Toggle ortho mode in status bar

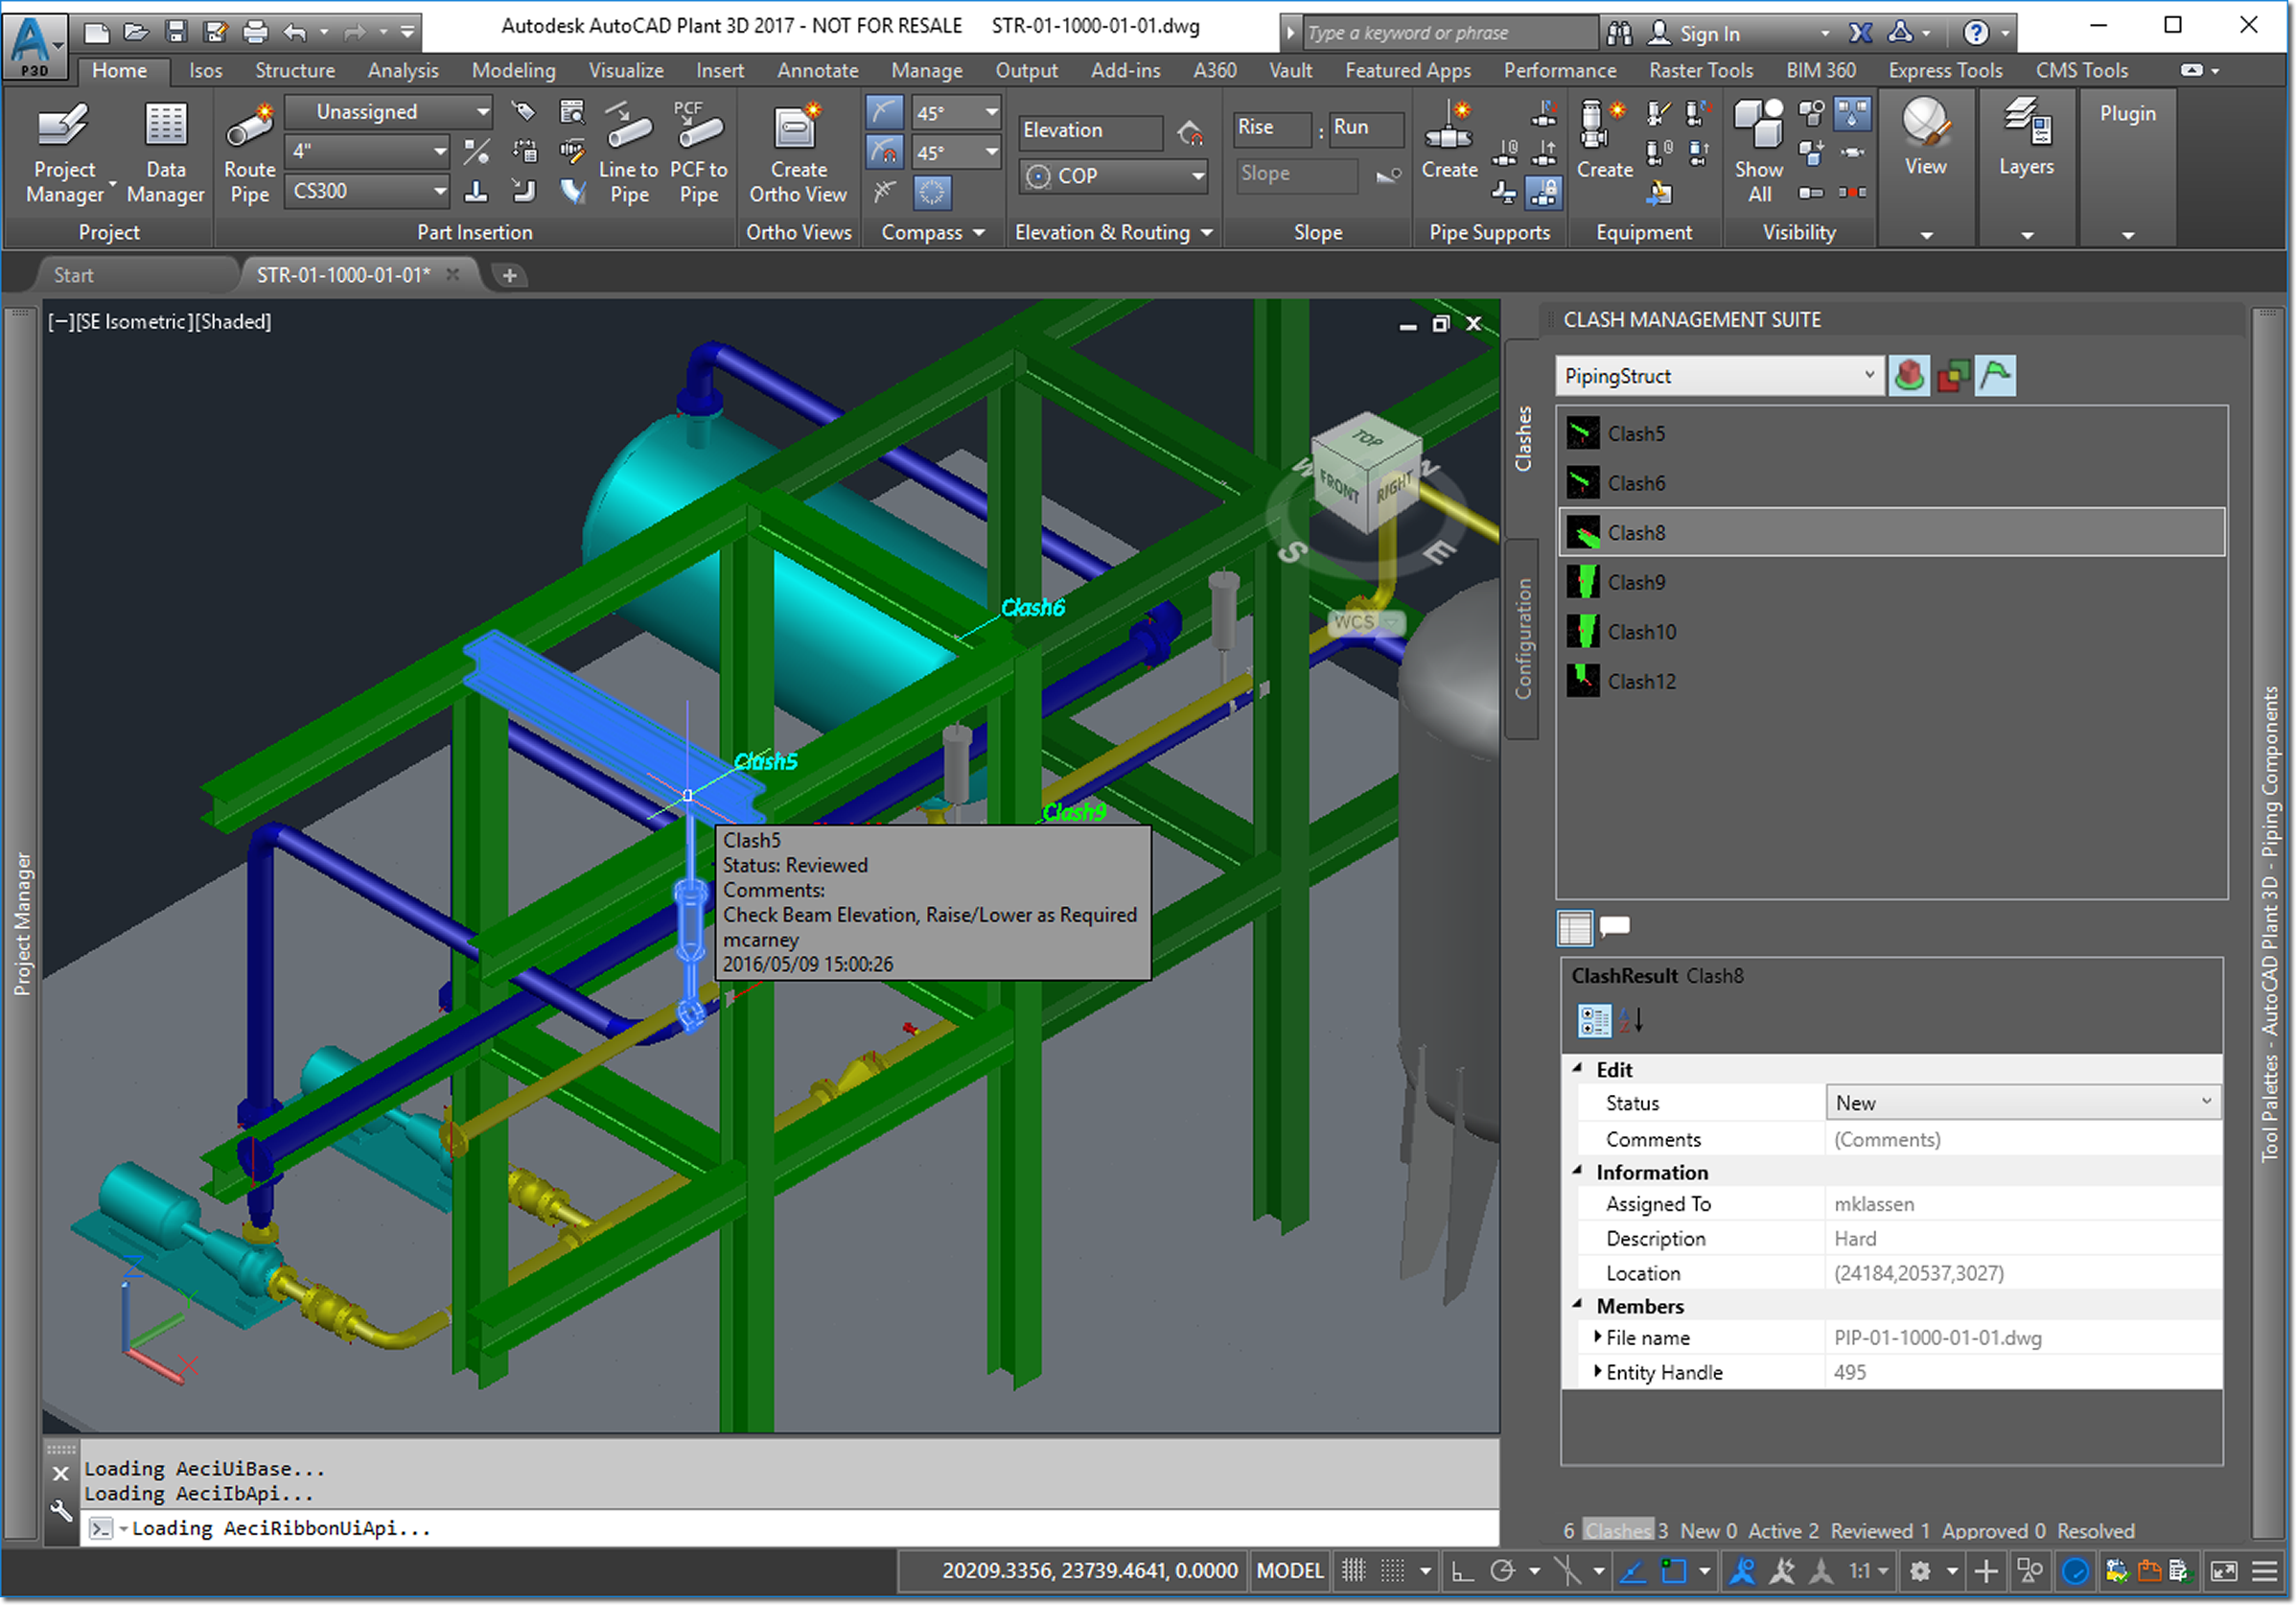tap(1462, 1571)
